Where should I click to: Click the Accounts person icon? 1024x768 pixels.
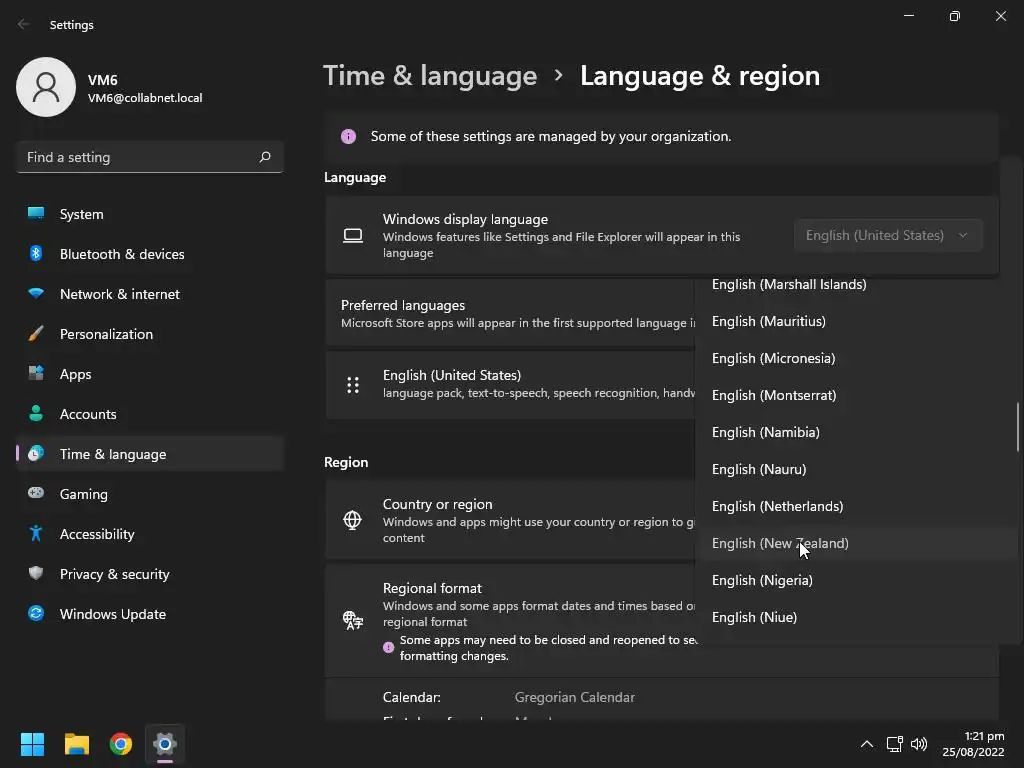point(36,413)
